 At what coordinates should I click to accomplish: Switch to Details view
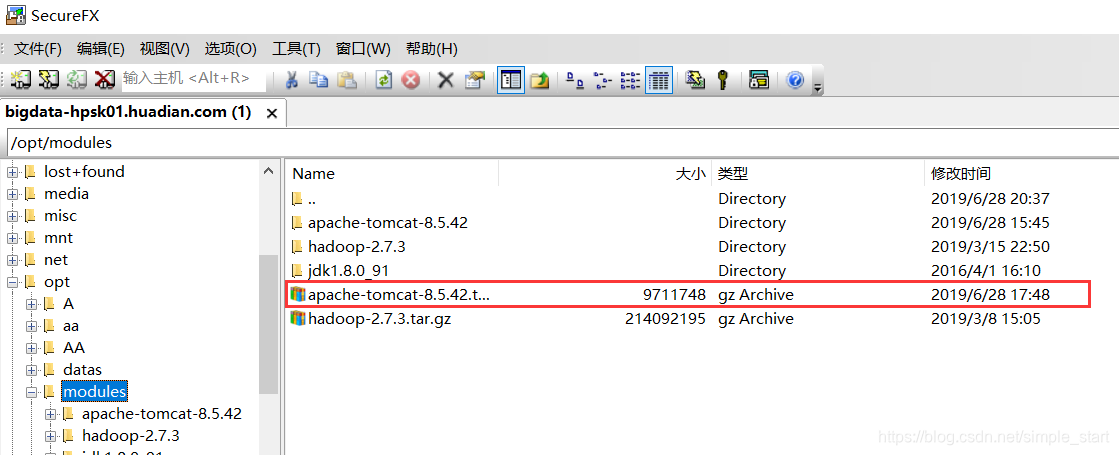click(x=659, y=80)
